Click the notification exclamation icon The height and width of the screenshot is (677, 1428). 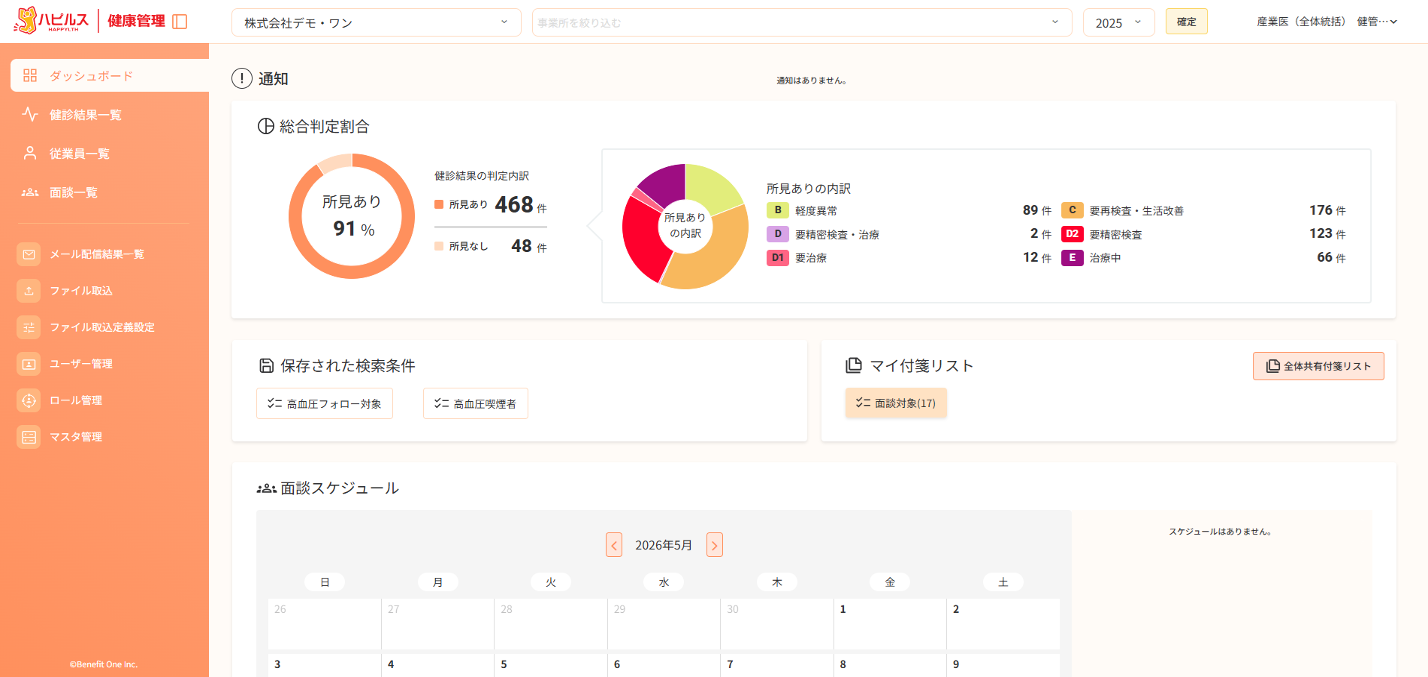242,79
